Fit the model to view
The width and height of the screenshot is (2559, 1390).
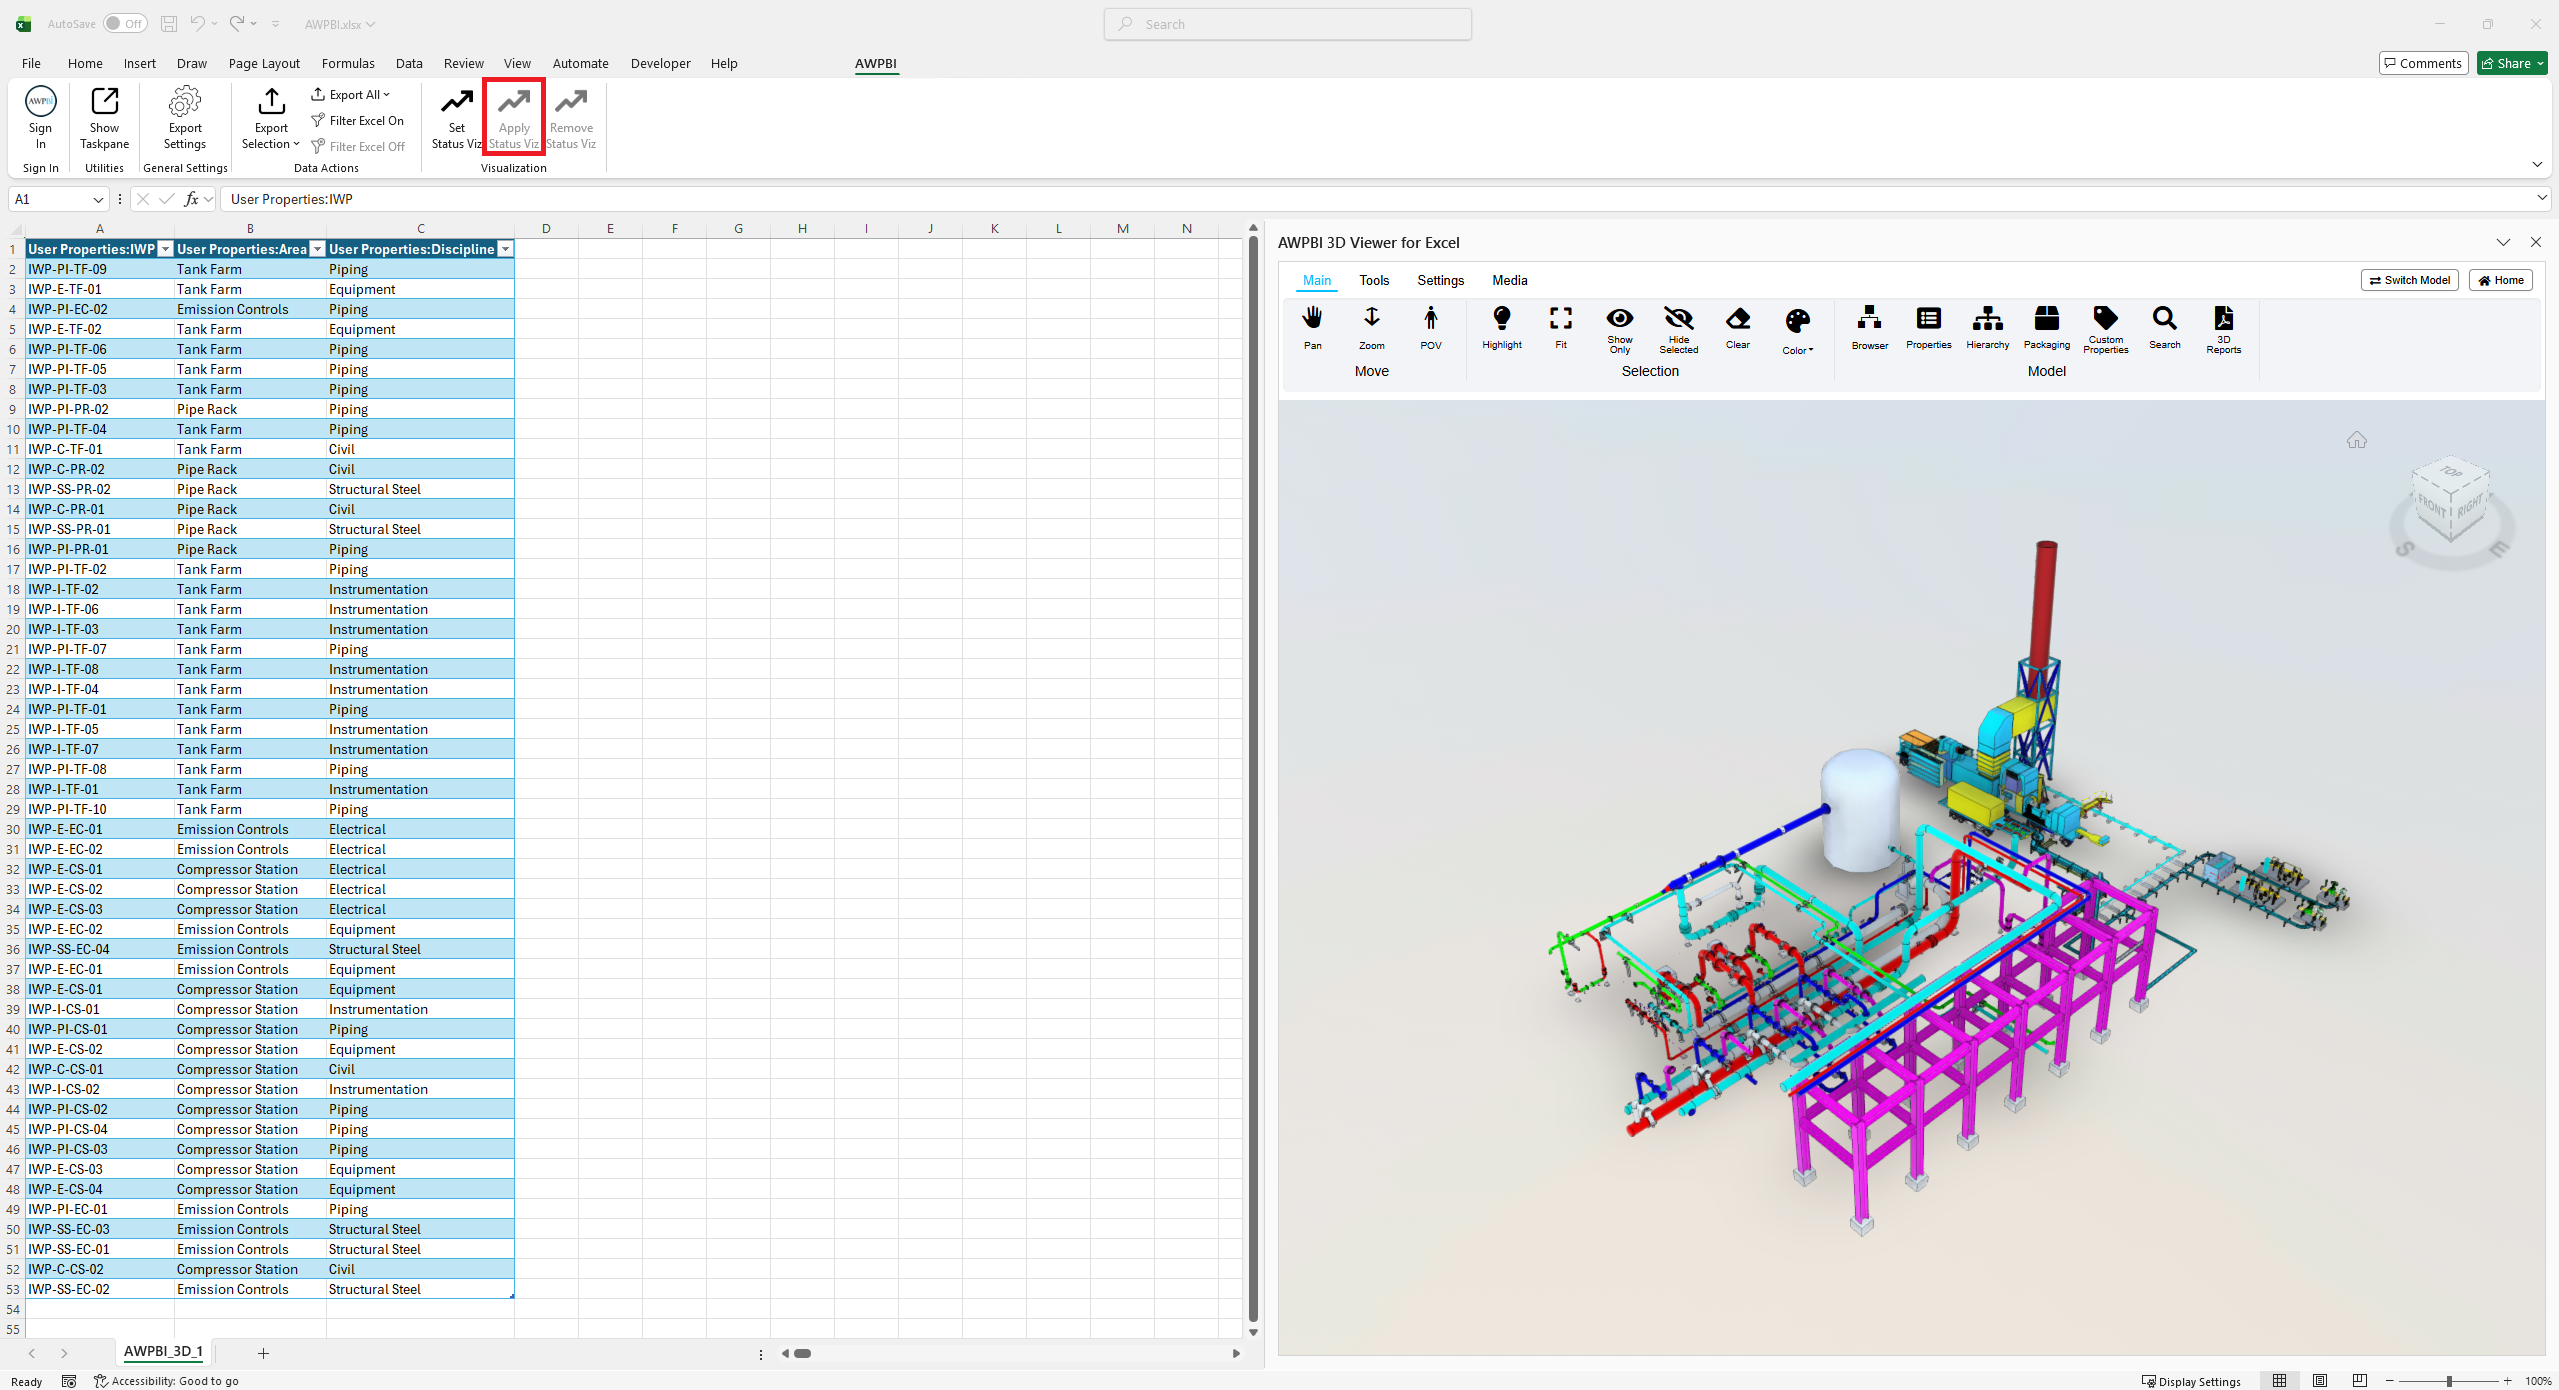pos(1561,327)
